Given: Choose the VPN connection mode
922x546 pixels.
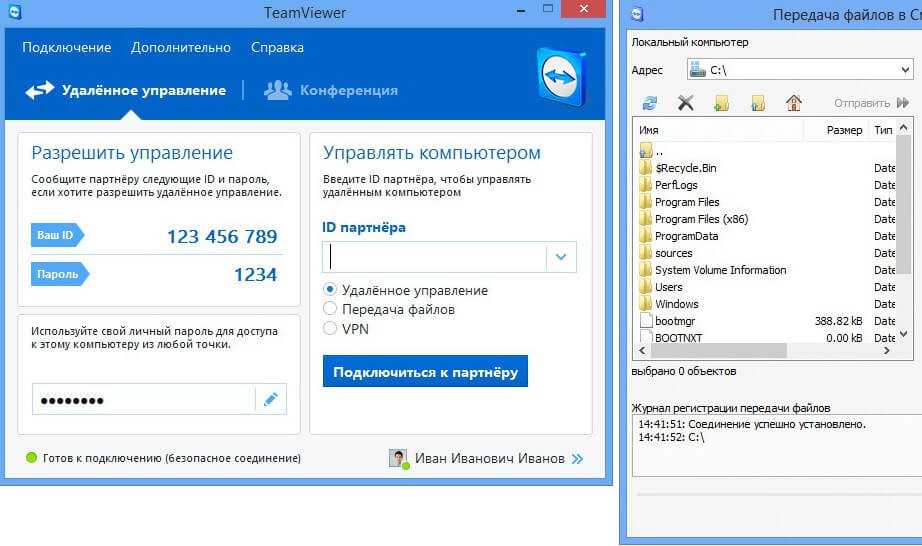Looking at the screenshot, I should [x=331, y=328].
